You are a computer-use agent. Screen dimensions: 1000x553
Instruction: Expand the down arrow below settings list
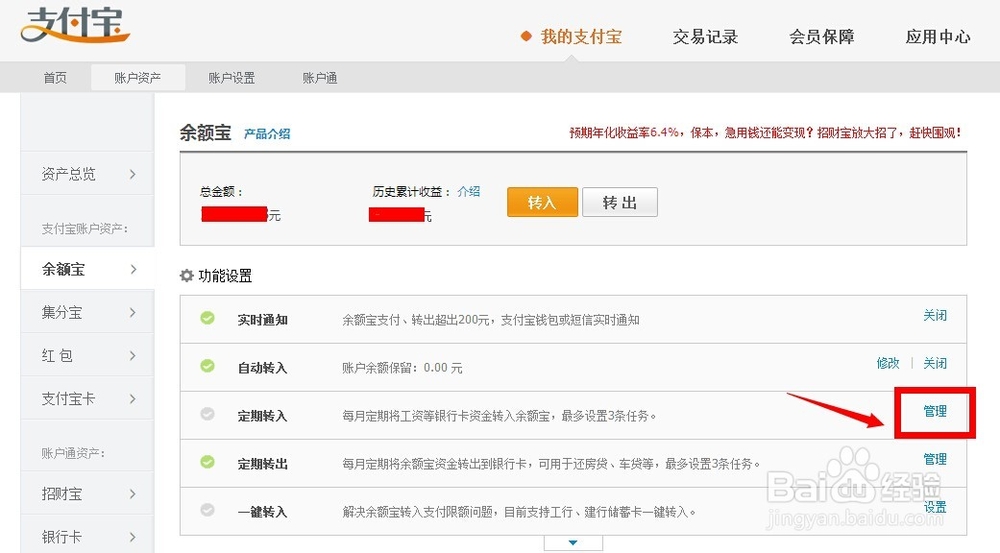click(573, 543)
